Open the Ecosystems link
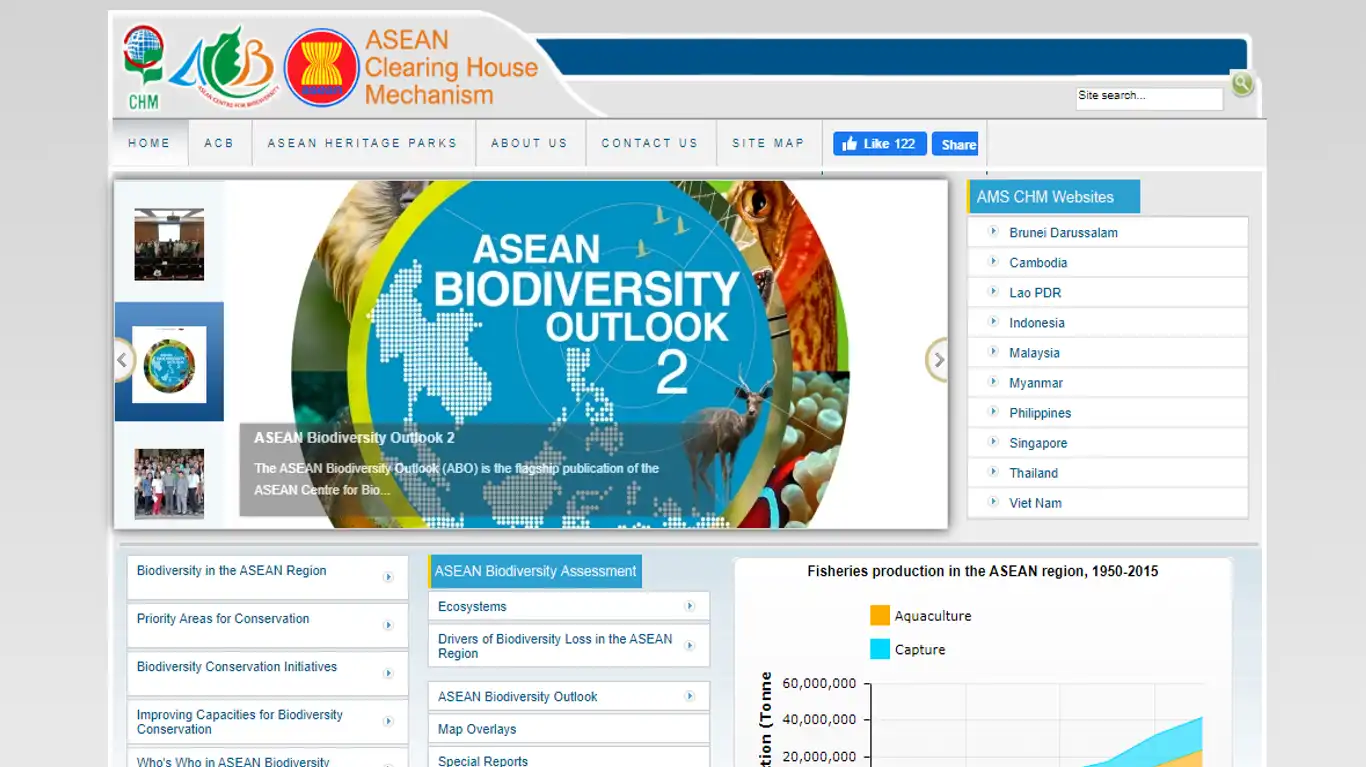The width and height of the screenshot is (1366, 767). click(x=472, y=607)
